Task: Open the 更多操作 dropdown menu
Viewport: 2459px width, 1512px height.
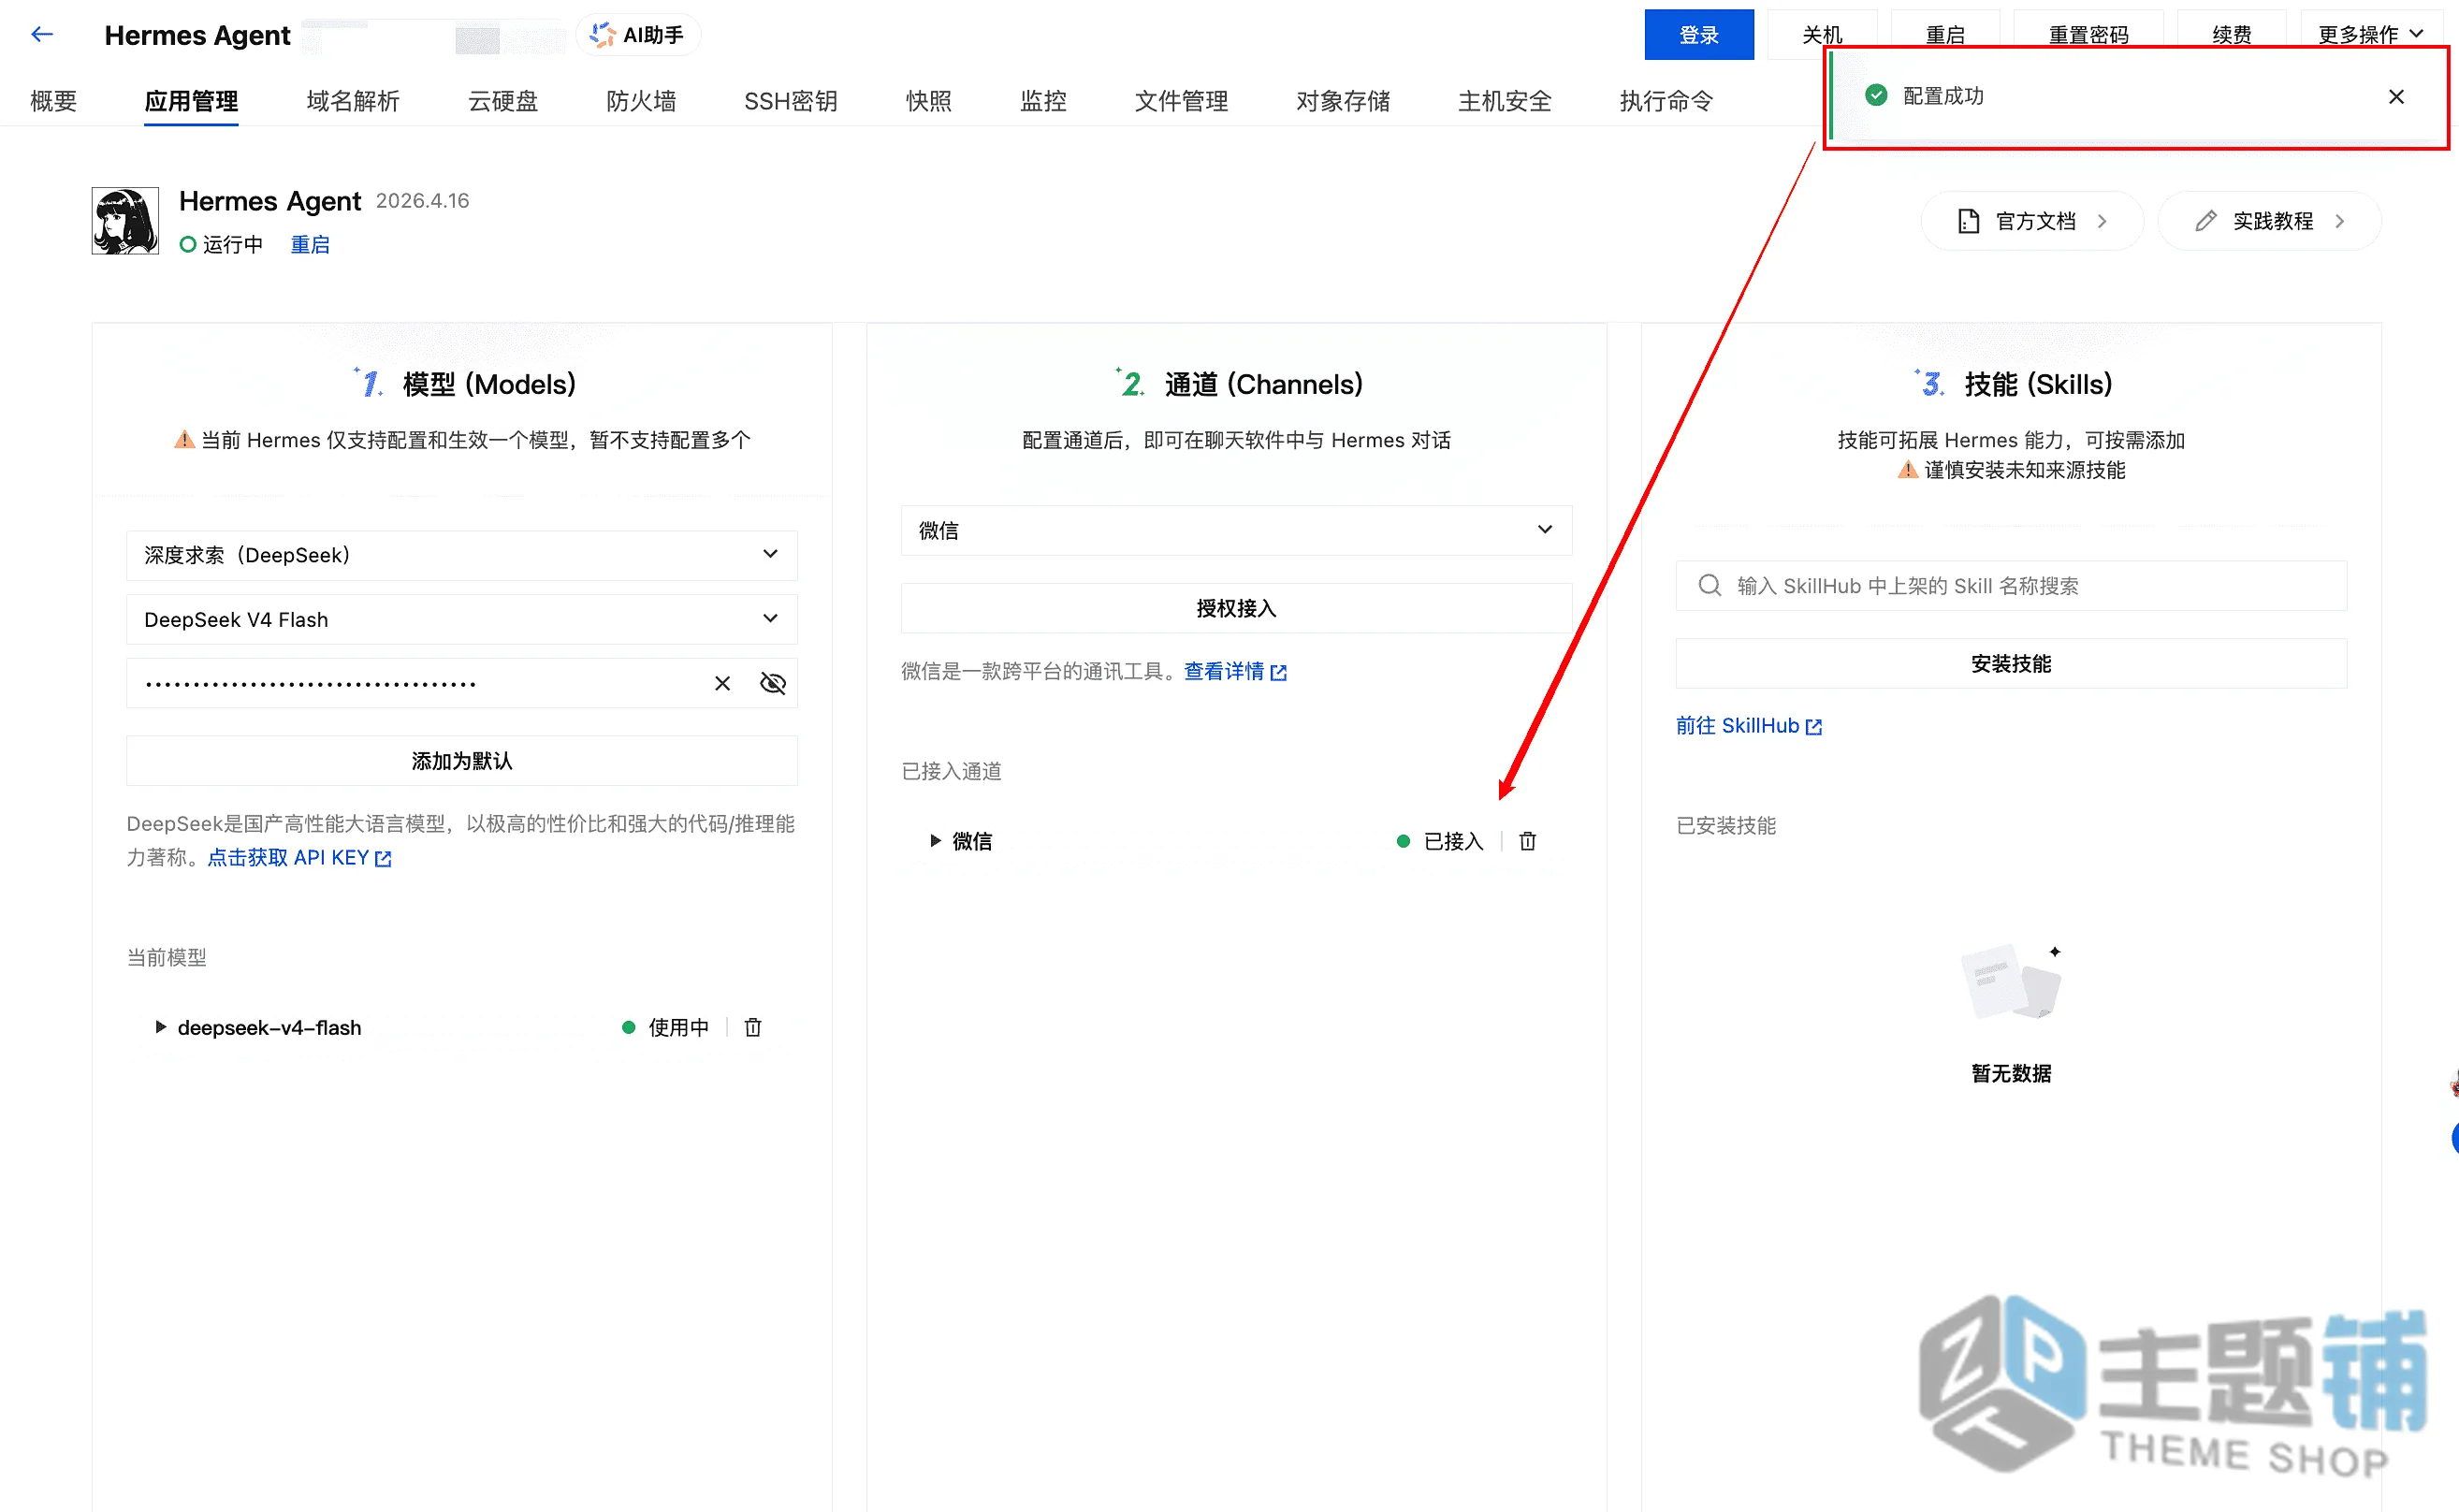Action: point(2370,35)
